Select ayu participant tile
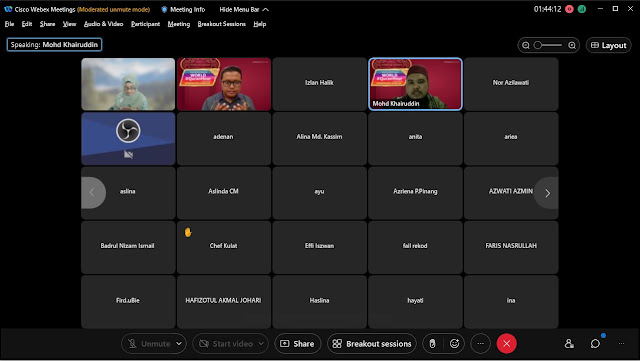Viewport: 640px width, 361px height. click(320, 193)
